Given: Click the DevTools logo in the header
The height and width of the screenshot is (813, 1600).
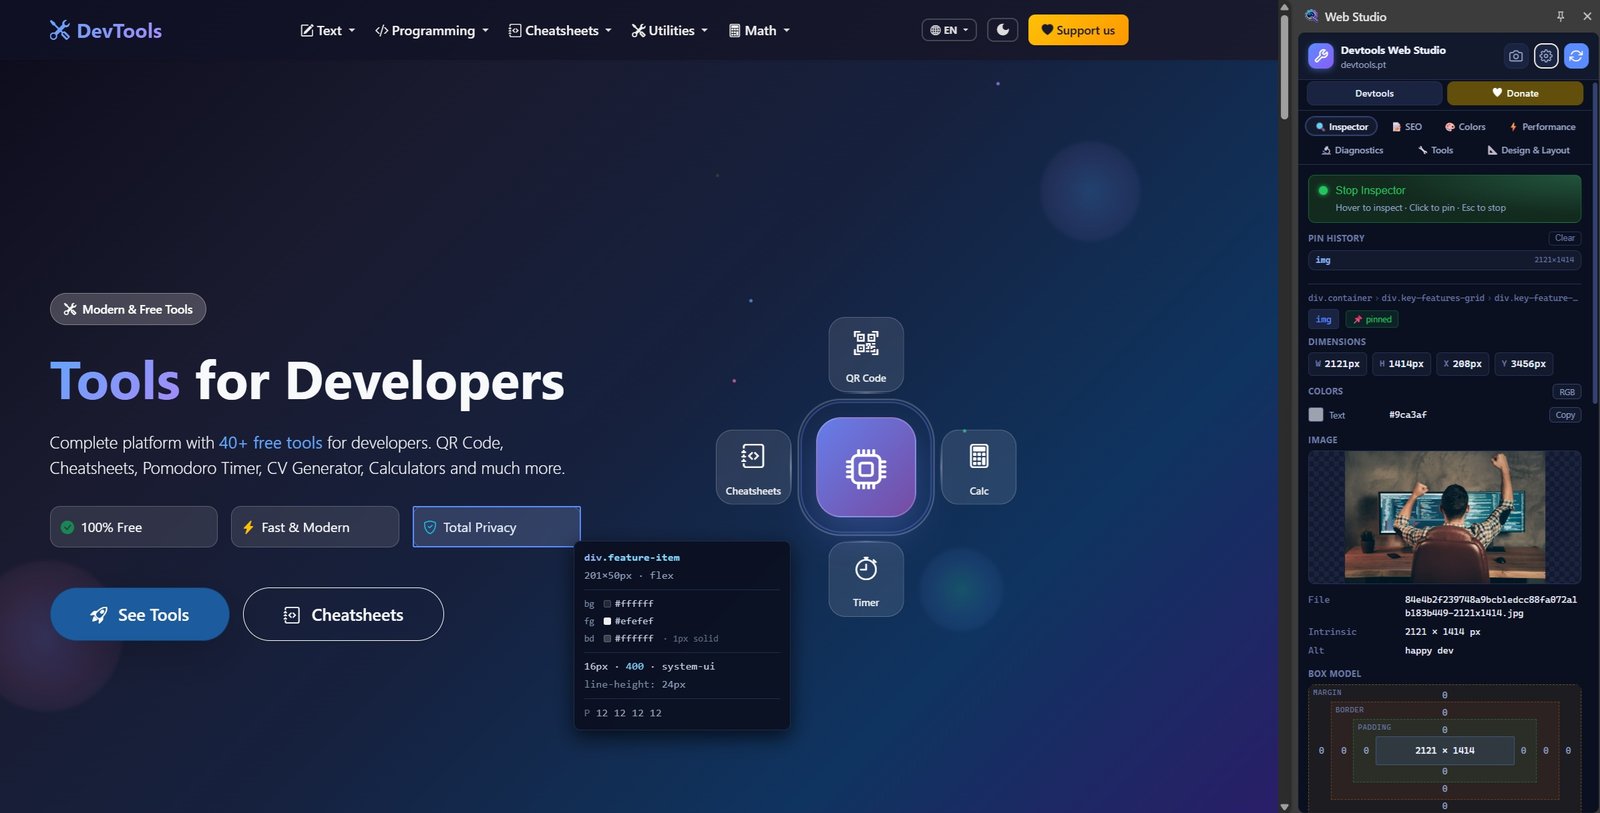Looking at the screenshot, I should [x=105, y=30].
